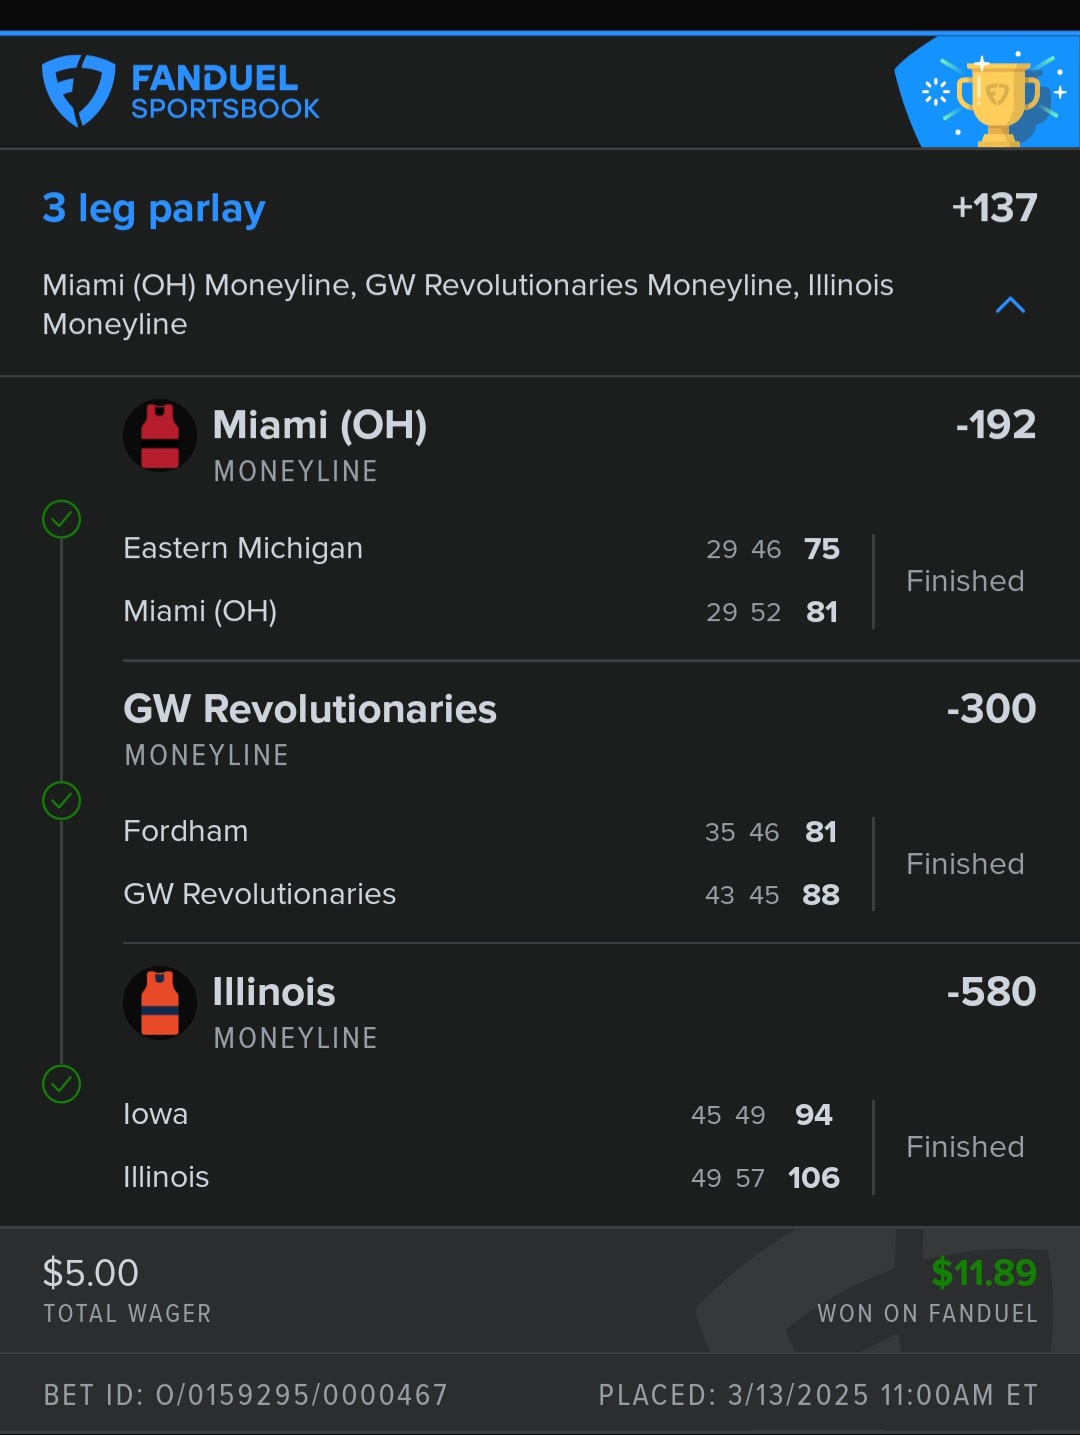Click the +137 parlay odds

994,208
